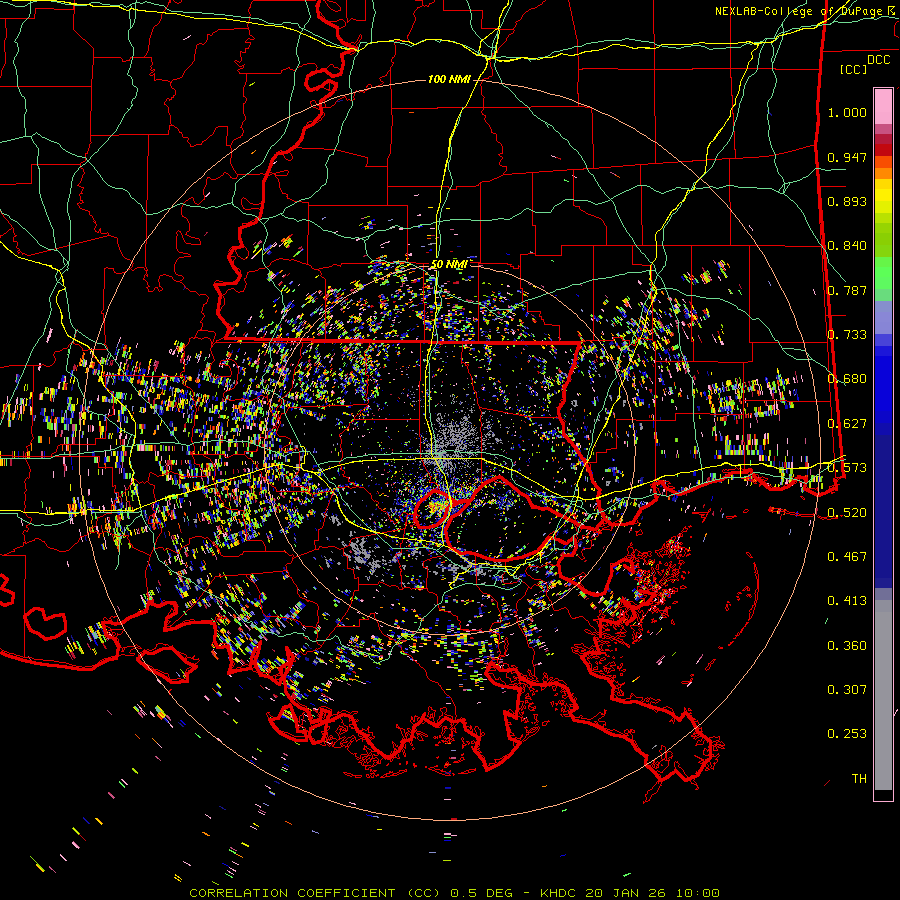This screenshot has width=900, height=900.
Task: Select the 0.627 legend value
Action: (847, 424)
